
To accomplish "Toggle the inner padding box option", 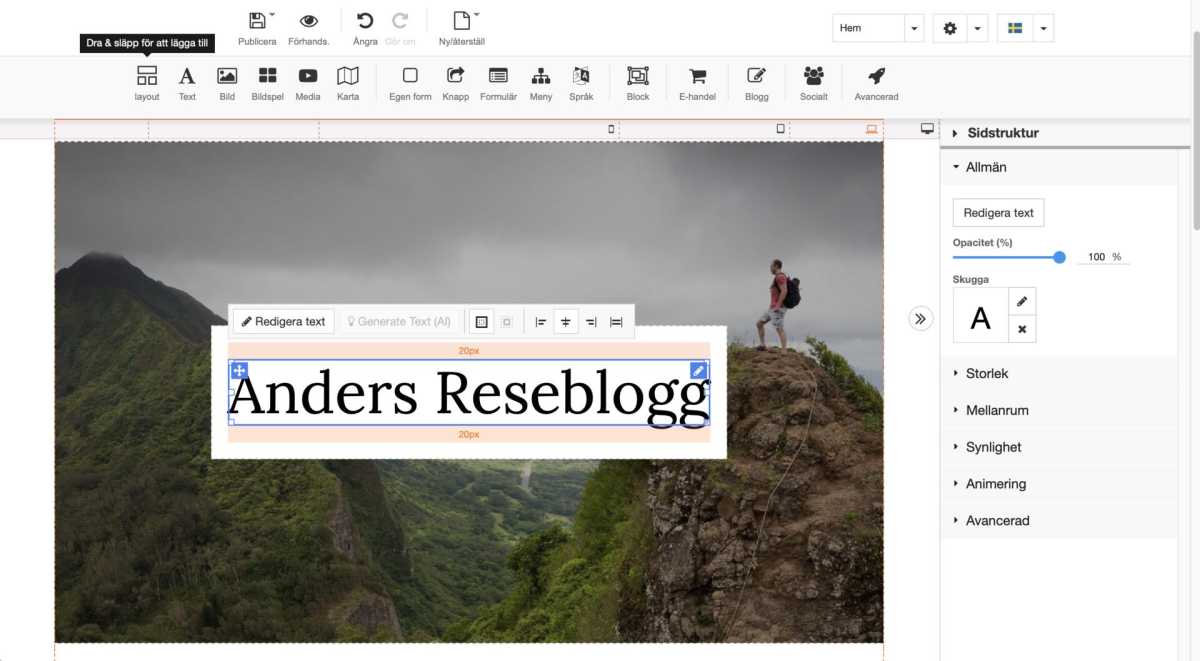I will coord(507,322).
